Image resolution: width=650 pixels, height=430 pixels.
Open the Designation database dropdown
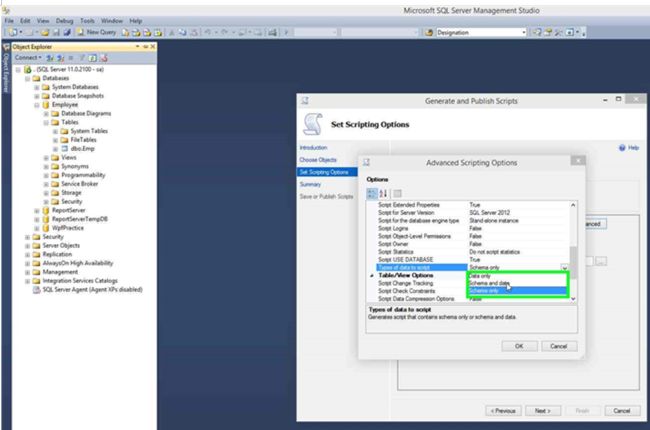(523, 32)
